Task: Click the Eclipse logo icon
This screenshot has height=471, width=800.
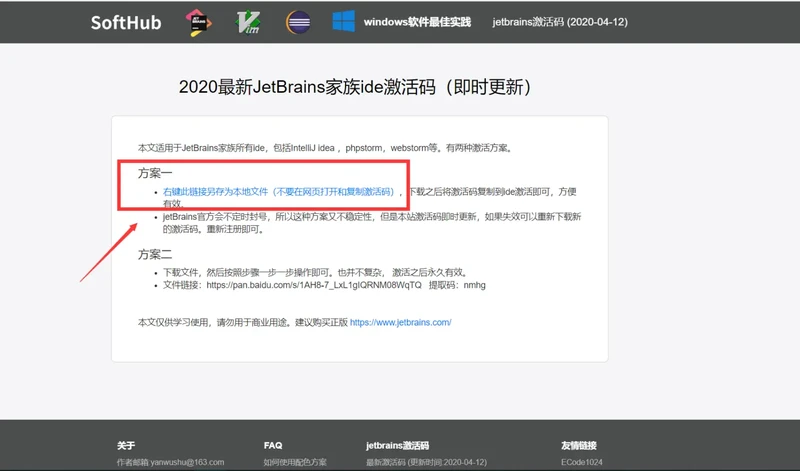Action: coord(296,22)
